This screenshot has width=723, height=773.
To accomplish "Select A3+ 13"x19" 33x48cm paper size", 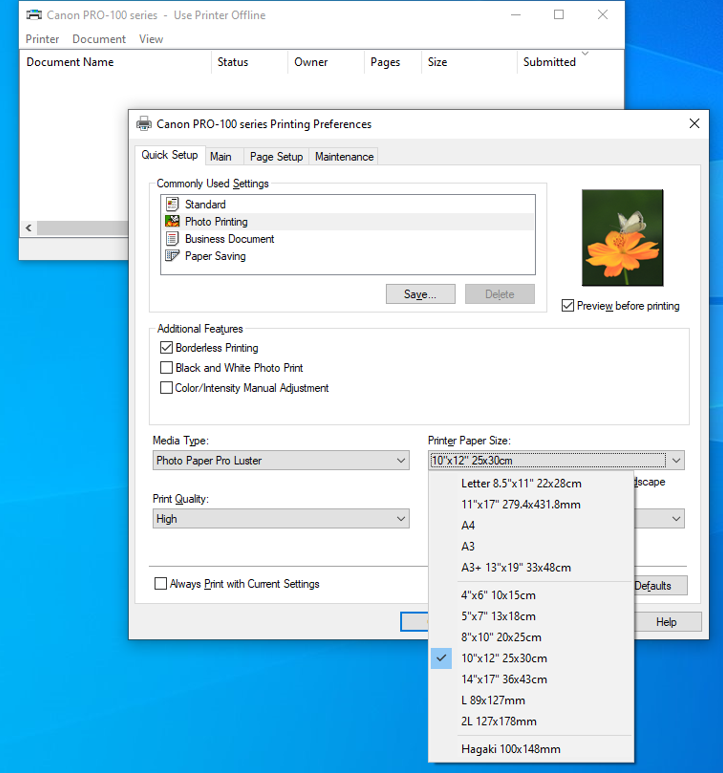I will pyautogui.click(x=531, y=567).
